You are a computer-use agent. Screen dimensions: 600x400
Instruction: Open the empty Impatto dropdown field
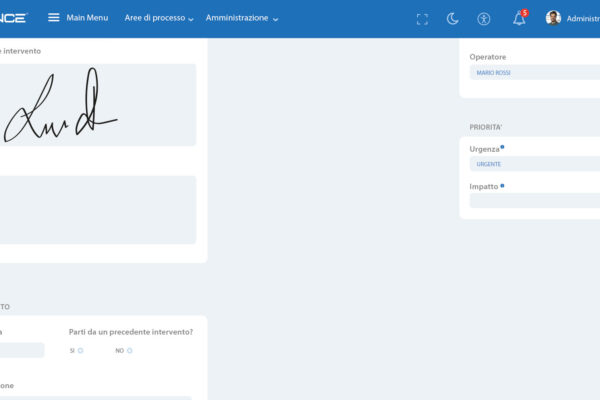[x=535, y=201]
